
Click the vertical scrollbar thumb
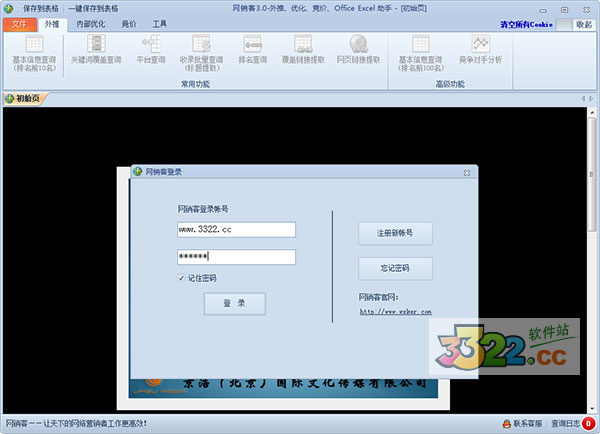click(x=592, y=174)
